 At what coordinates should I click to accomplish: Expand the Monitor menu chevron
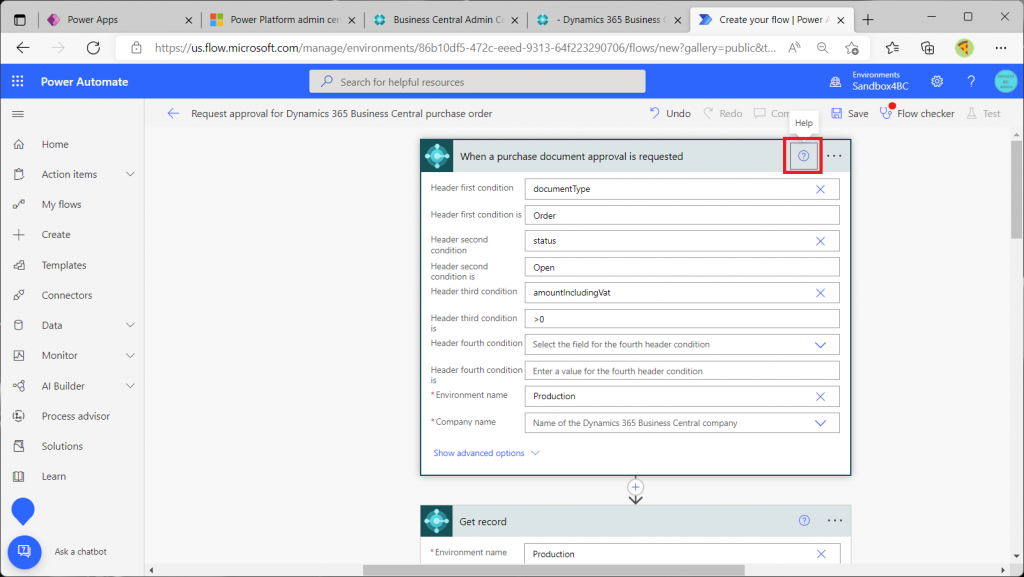[130, 355]
